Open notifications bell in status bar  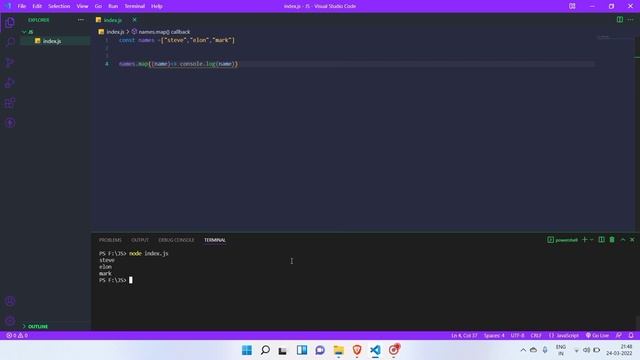point(631,336)
